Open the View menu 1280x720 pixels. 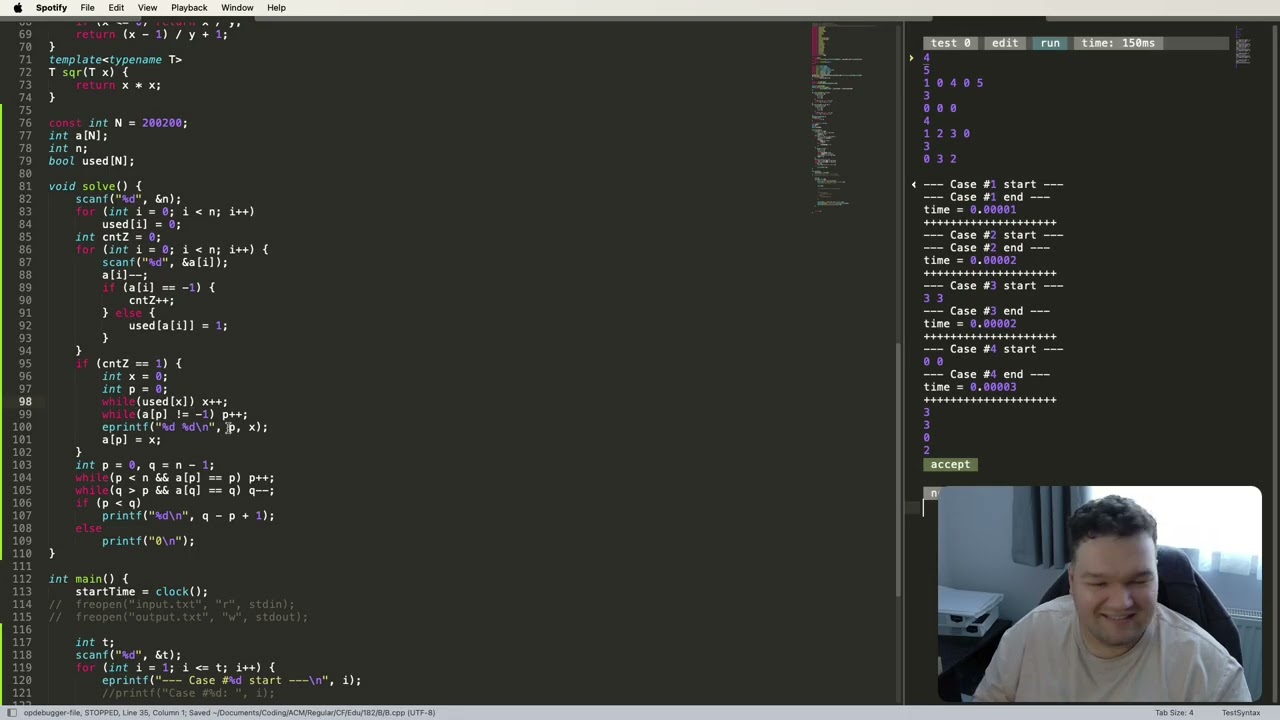coord(147,8)
